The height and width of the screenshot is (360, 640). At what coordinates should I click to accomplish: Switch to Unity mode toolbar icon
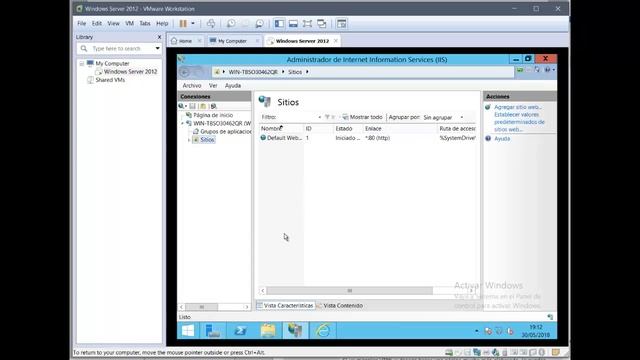tap(322, 24)
